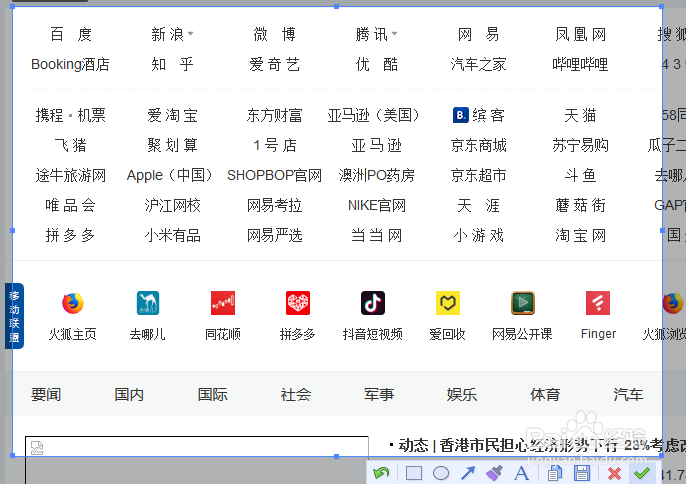The image size is (686, 484).
Task: Open the 百度 link
Action: pos(71,34)
